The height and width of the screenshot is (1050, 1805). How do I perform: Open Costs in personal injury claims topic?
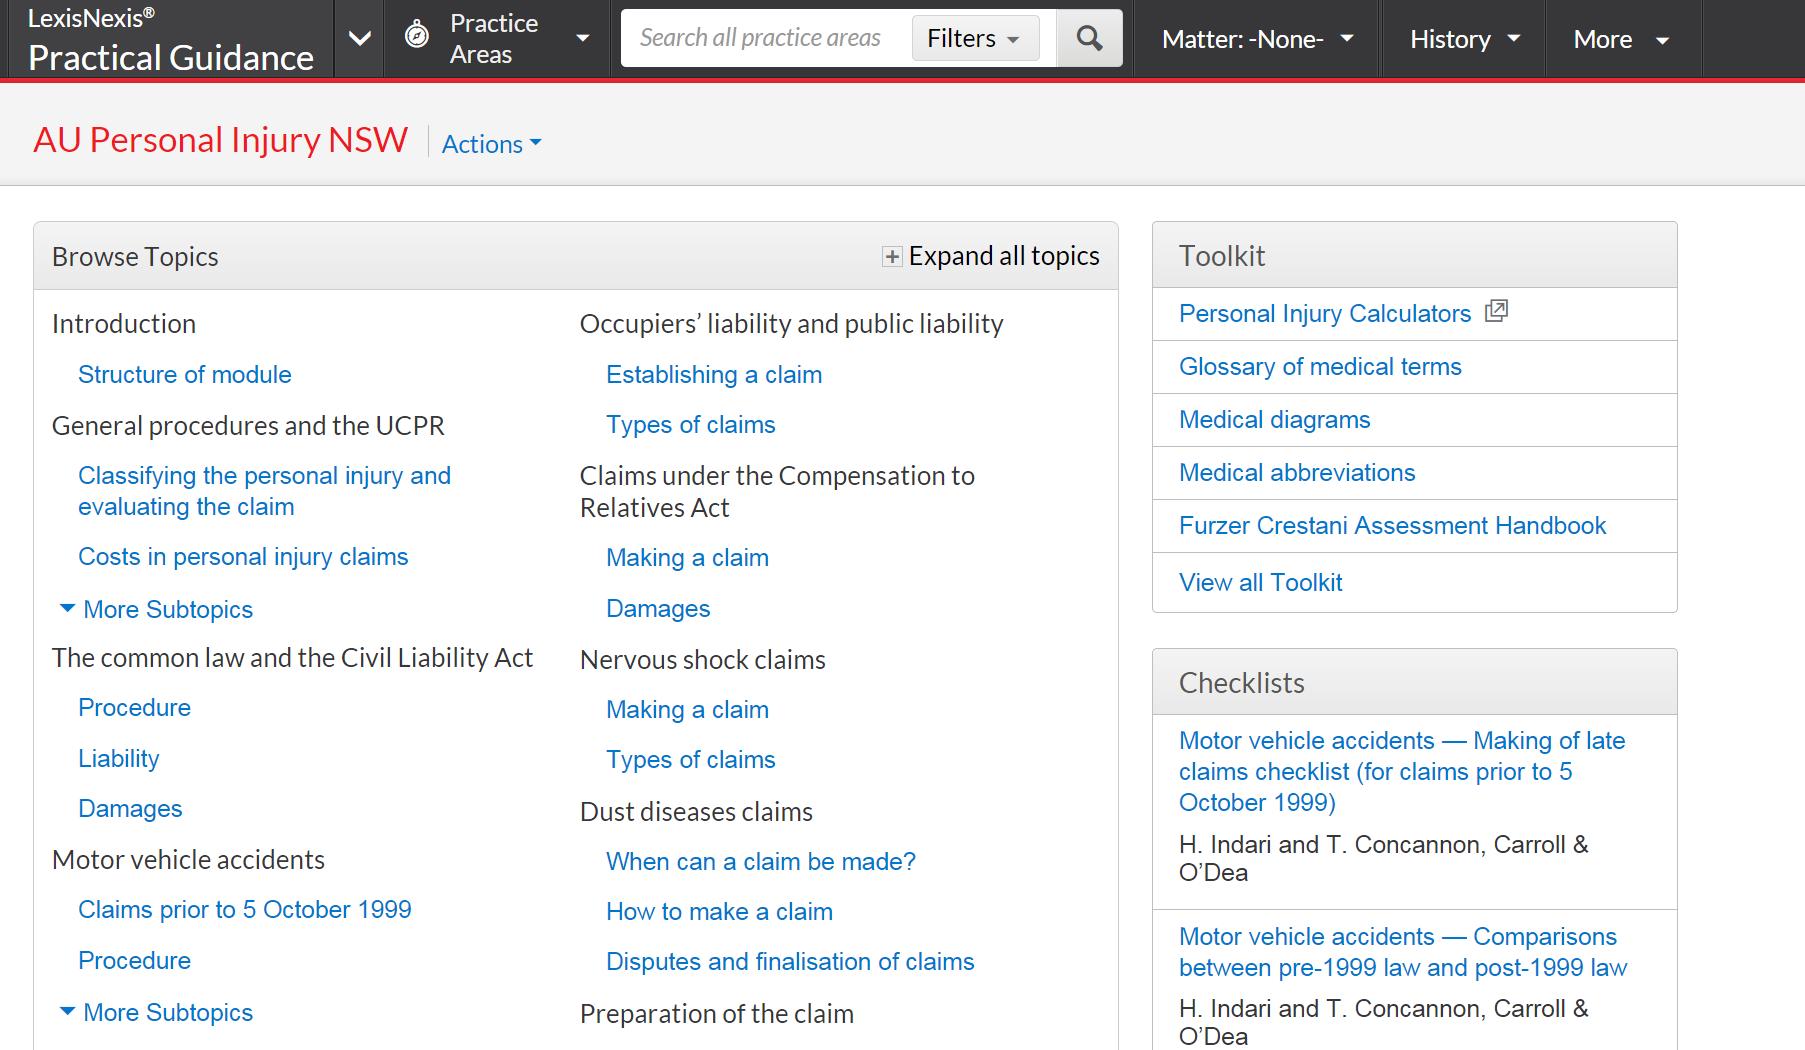click(x=243, y=557)
